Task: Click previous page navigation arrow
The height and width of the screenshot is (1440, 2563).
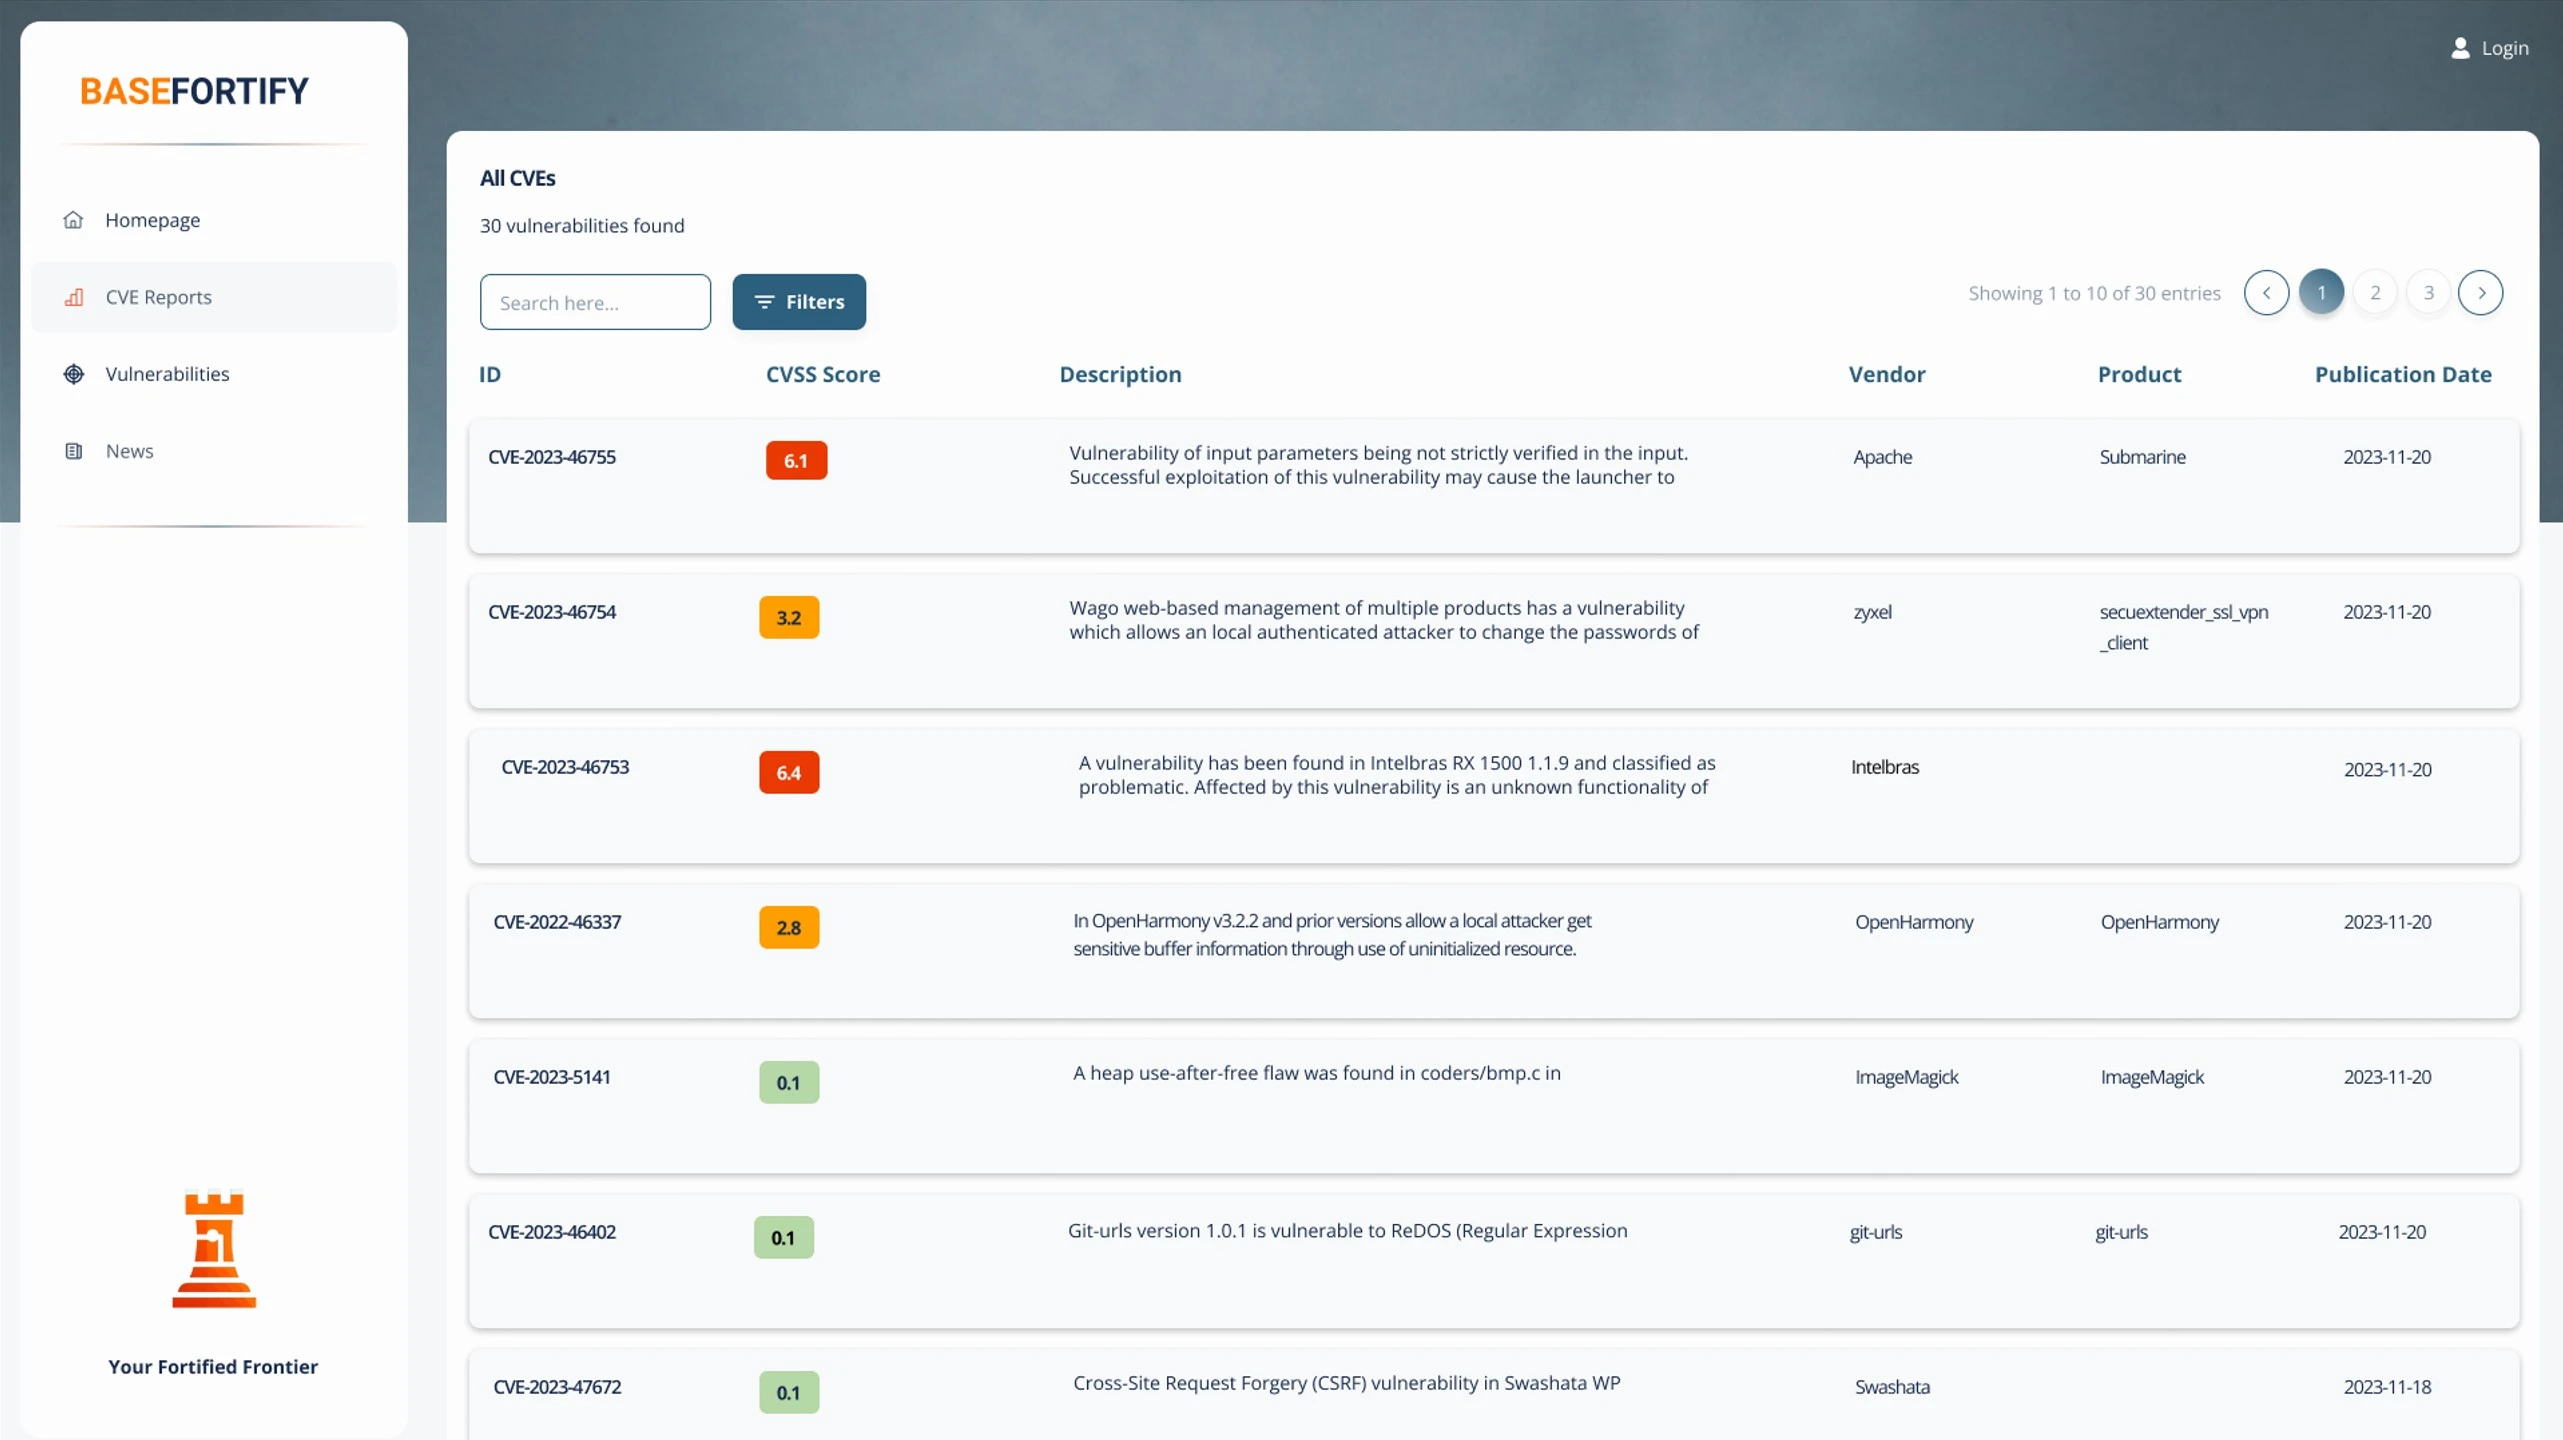Action: pyautogui.click(x=2267, y=292)
